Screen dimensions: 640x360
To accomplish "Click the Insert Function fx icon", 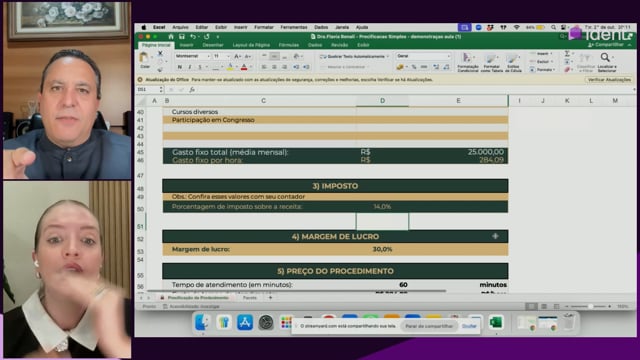I will pos(192,89).
